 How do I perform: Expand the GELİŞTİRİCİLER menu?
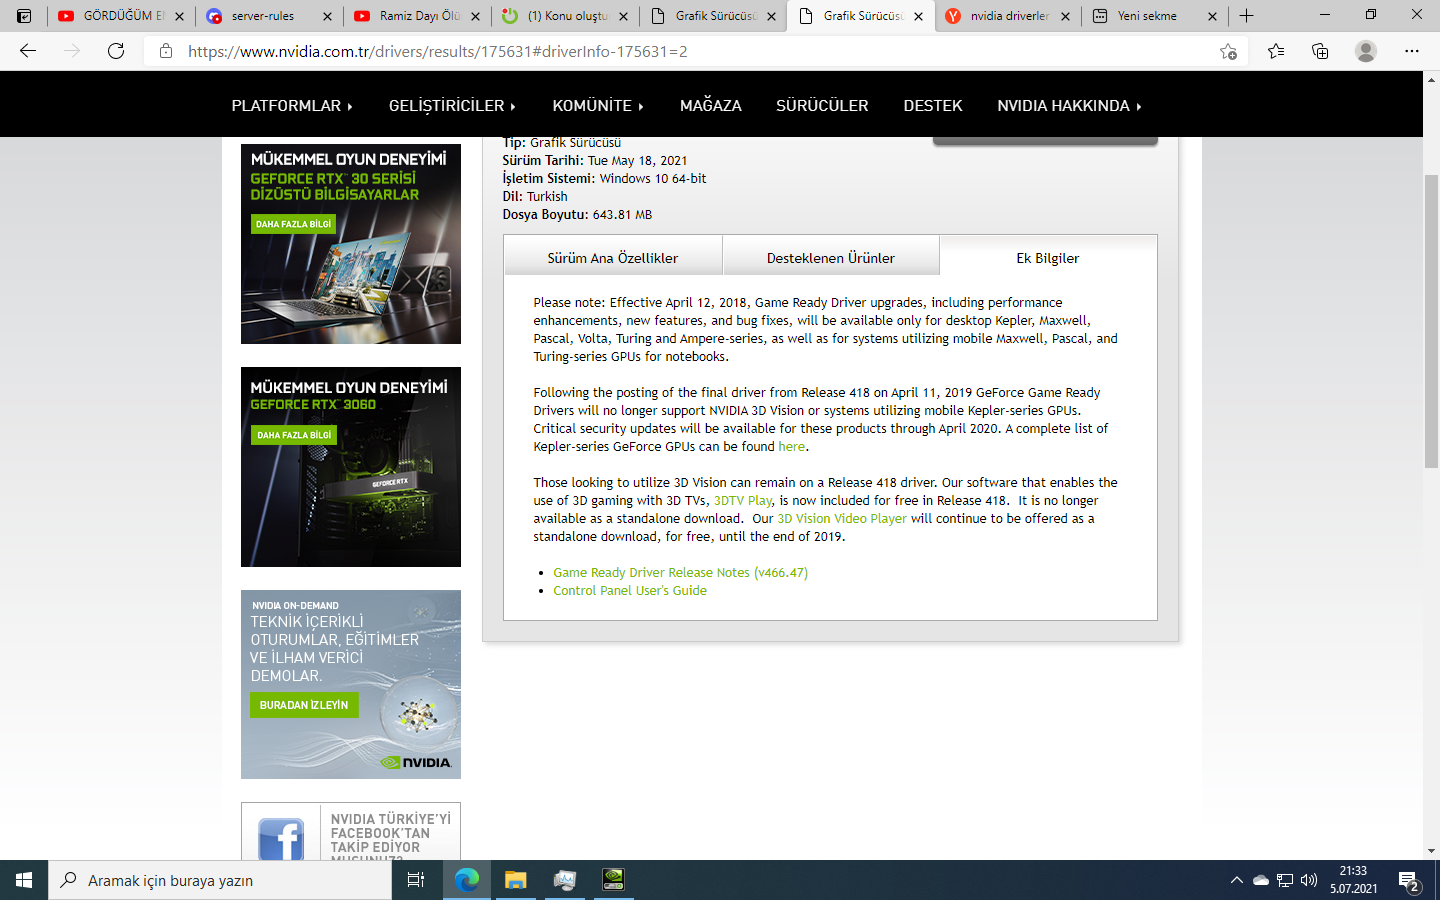pyautogui.click(x=452, y=105)
